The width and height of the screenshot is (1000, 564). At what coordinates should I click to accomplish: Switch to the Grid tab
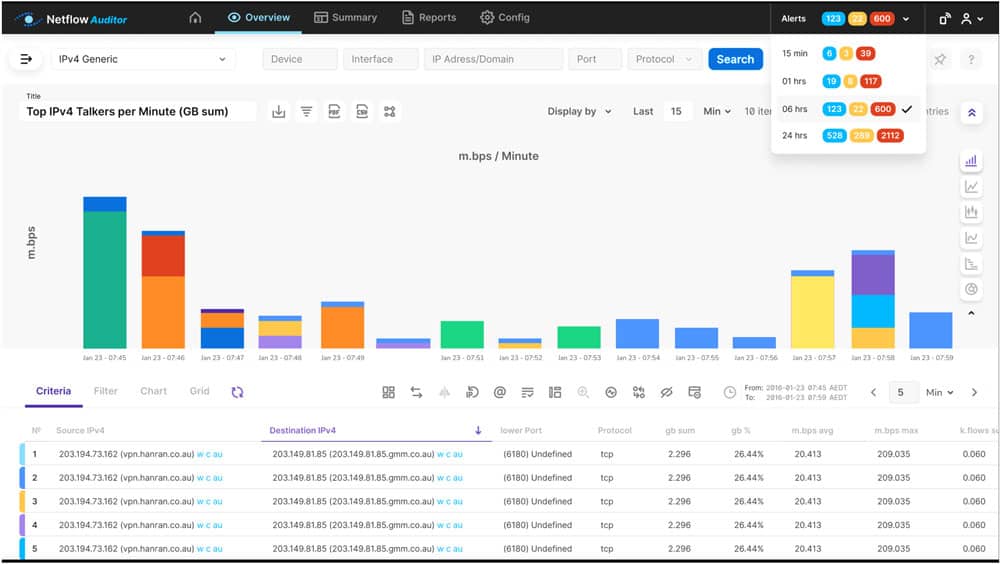click(200, 391)
